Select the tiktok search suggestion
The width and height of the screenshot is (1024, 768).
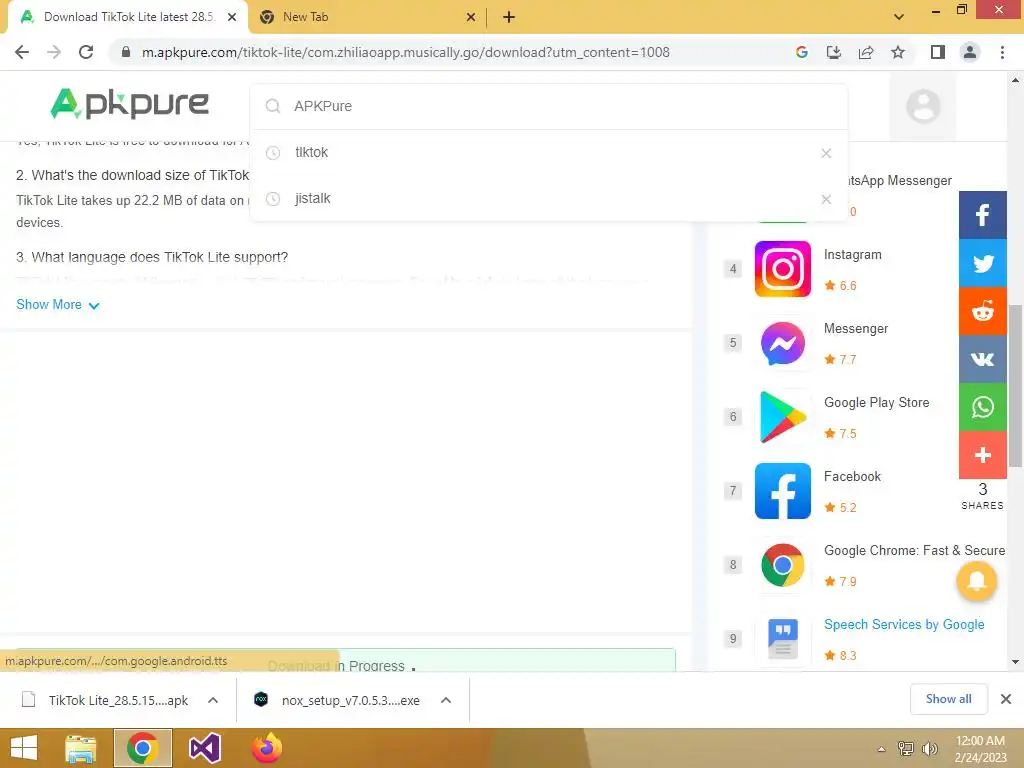[x=549, y=153]
